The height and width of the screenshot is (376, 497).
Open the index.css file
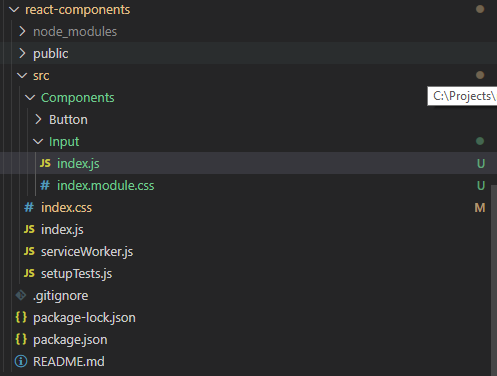click(x=66, y=208)
